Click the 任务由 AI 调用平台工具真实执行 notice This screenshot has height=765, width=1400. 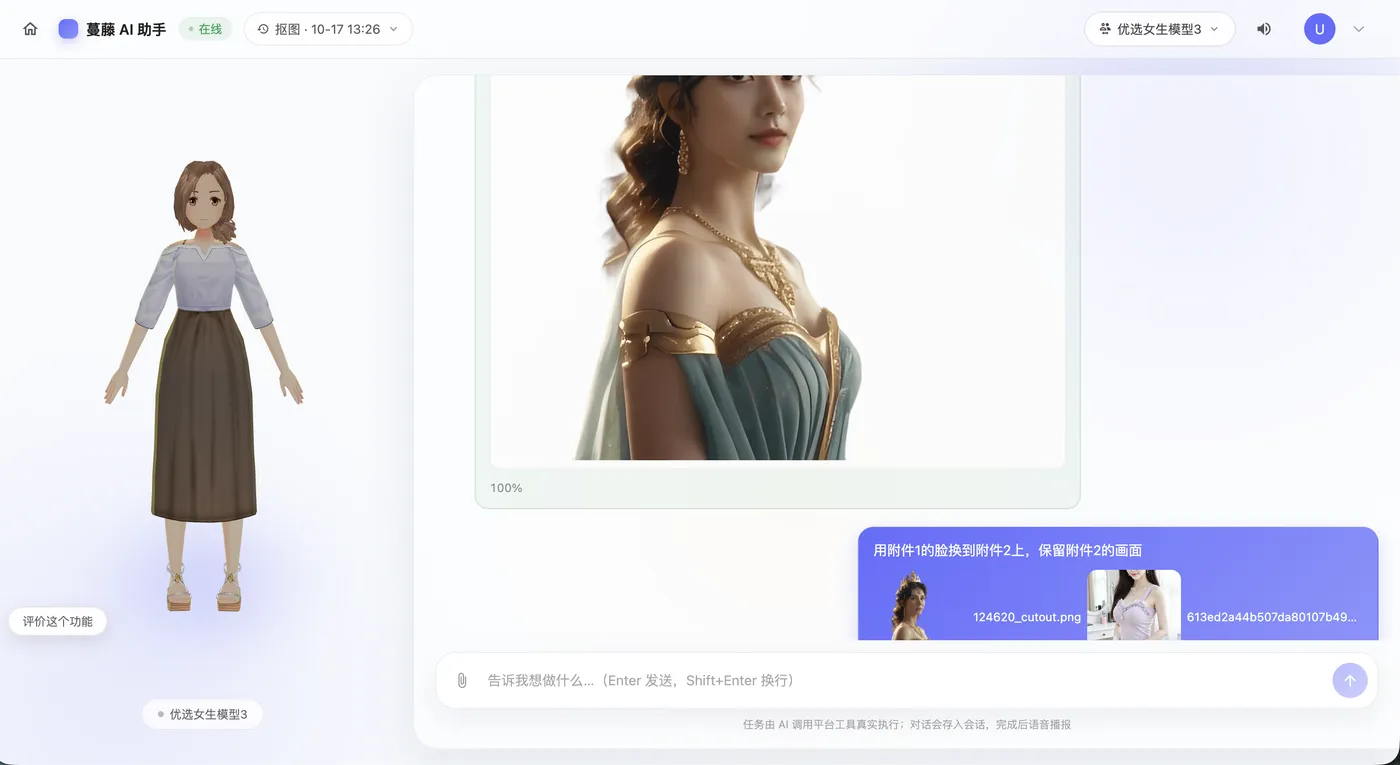pos(907,724)
